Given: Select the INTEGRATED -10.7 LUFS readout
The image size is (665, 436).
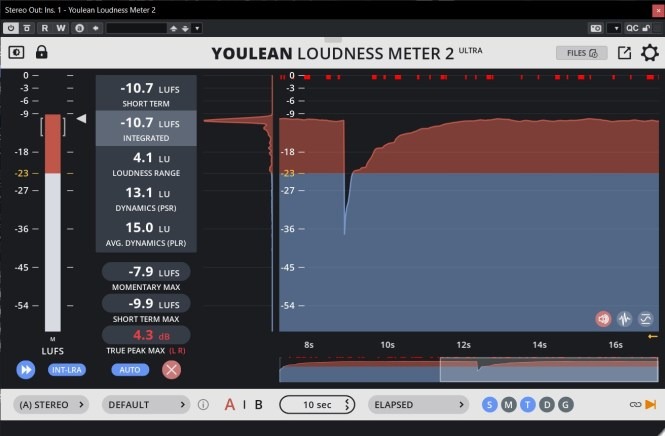Looking at the screenshot, I should point(146,128).
